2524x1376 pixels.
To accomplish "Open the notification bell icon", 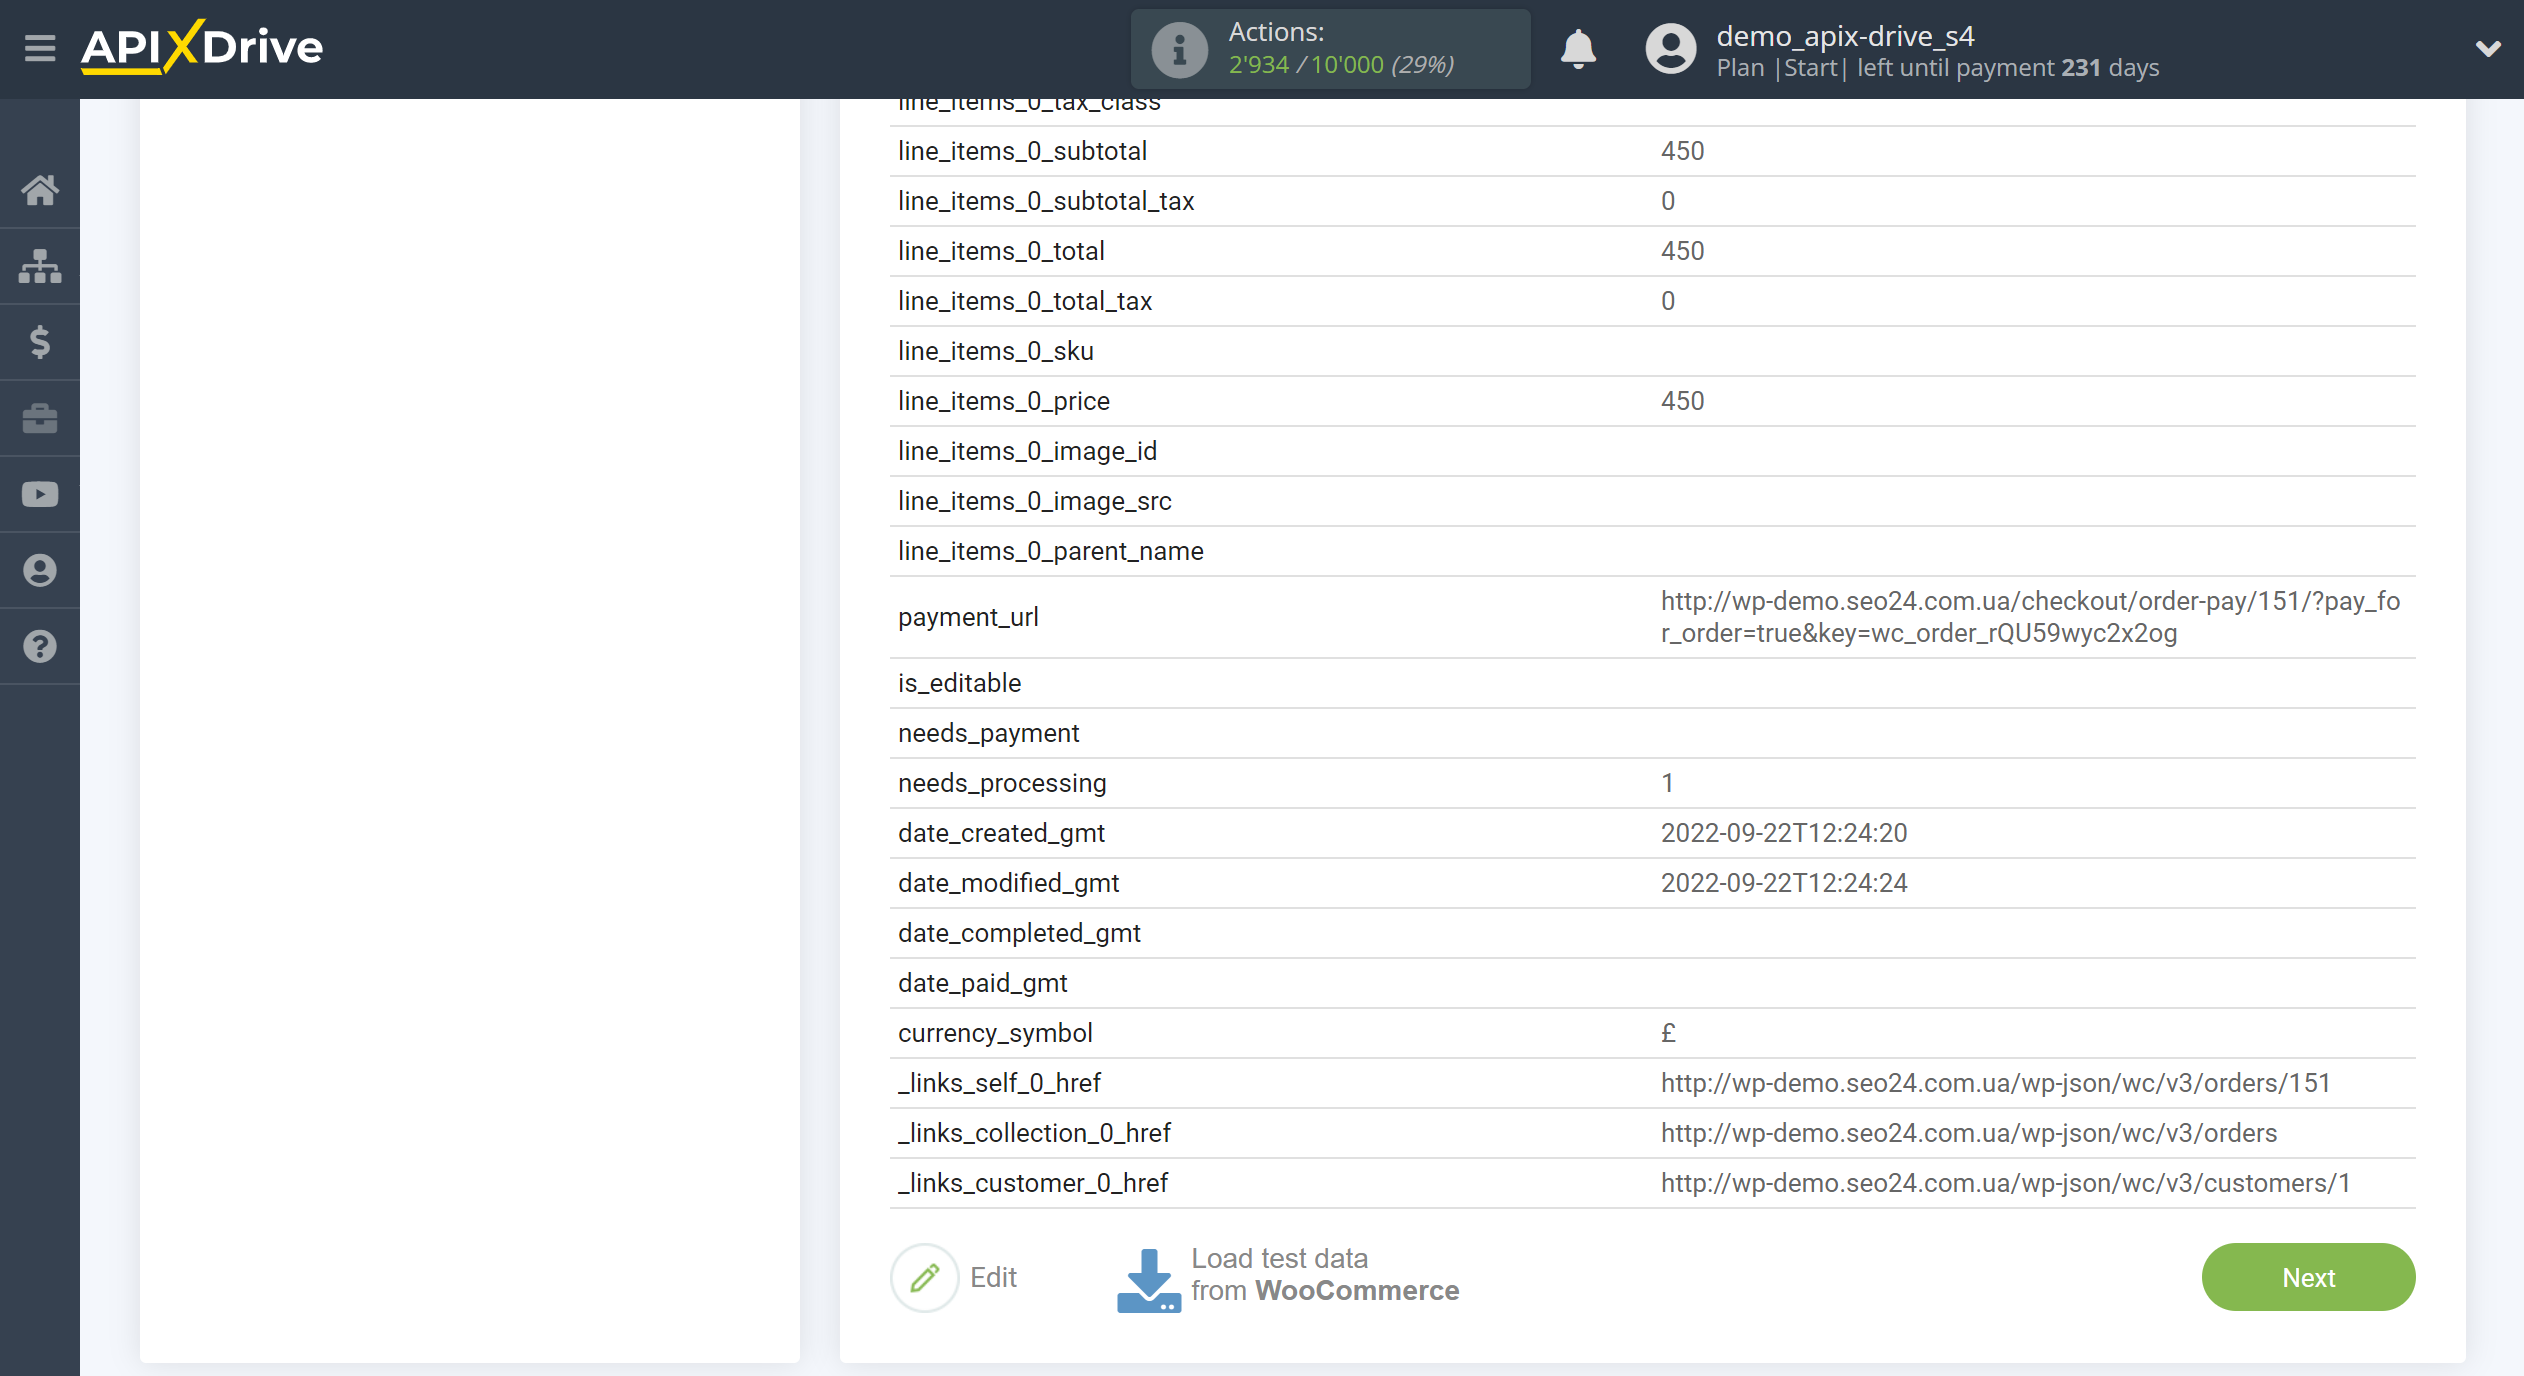I will pos(1575,47).
